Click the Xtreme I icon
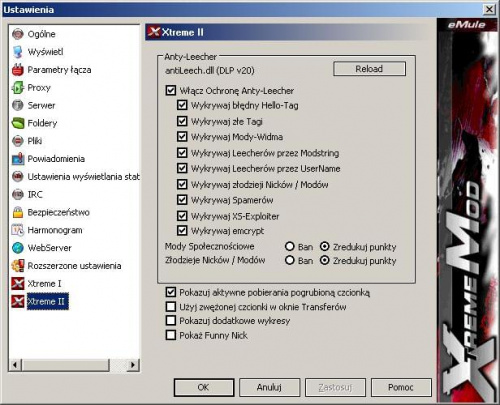The width and height of the screenshot is (500, 405). (x=18, y=284)
